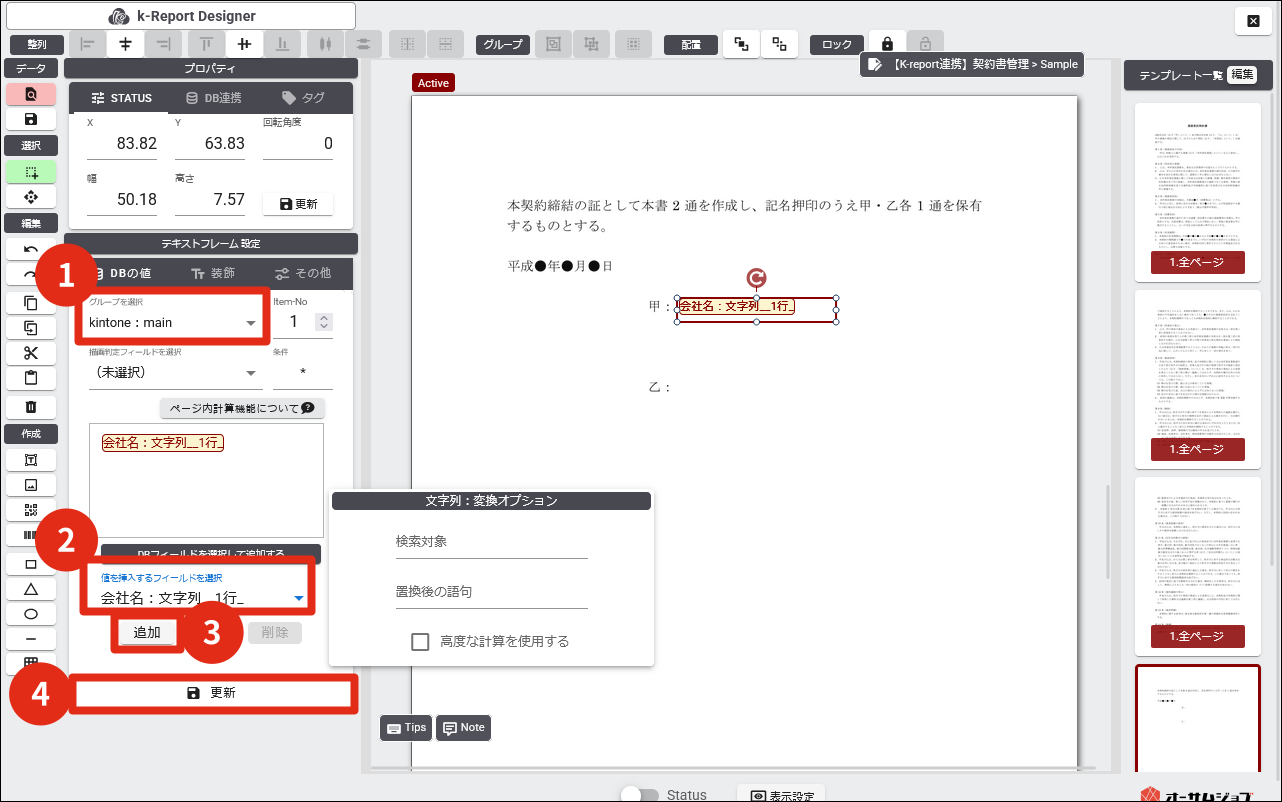The width and height of the screenshot is (1282, 802).
Task: Open the 会社名 insert-field dropdown
Action: pyautogui.click(x=200, y=598)
